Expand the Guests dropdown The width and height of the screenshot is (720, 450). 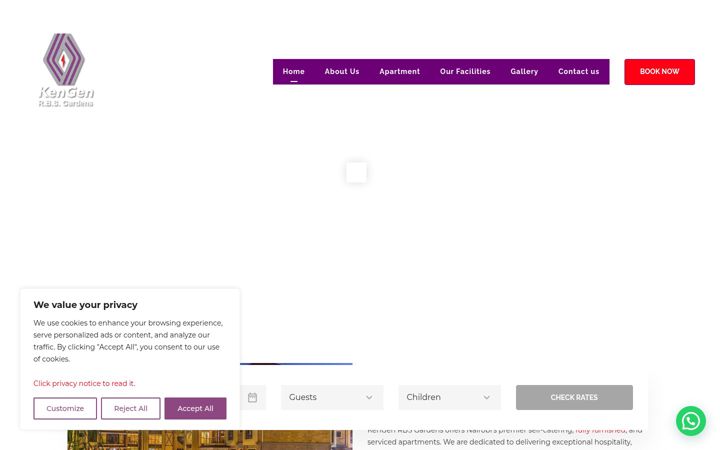pos(332,397)
